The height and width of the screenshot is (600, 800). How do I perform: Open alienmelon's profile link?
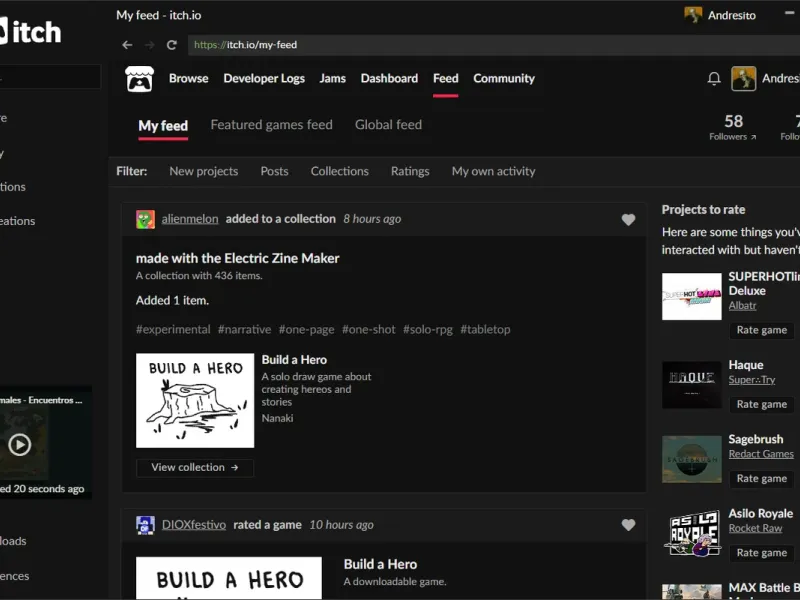190,219
